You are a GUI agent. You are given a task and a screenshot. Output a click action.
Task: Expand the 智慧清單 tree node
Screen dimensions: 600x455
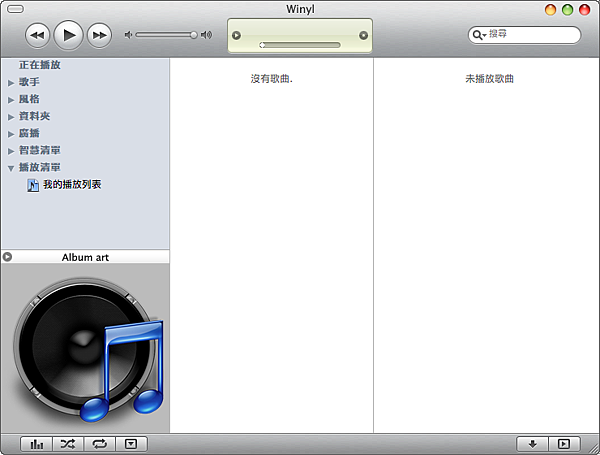(11, 151)
